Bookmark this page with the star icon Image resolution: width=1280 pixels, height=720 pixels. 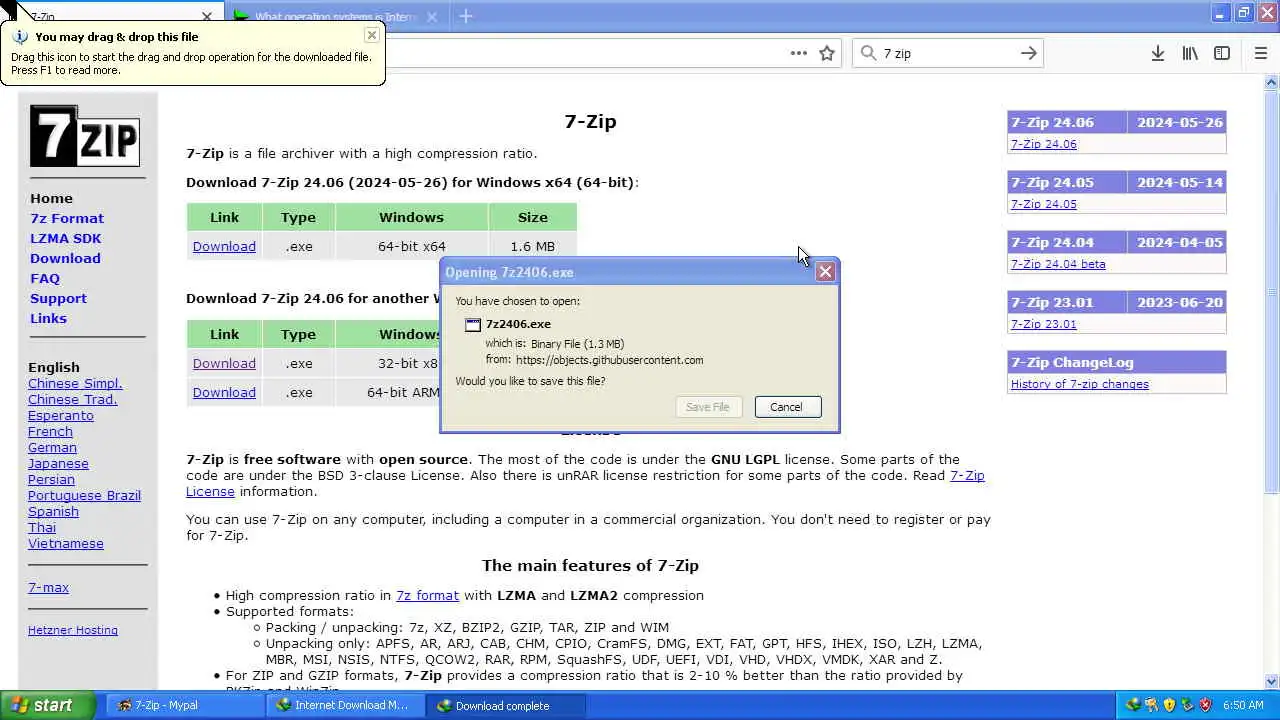[x=827, y=53]
